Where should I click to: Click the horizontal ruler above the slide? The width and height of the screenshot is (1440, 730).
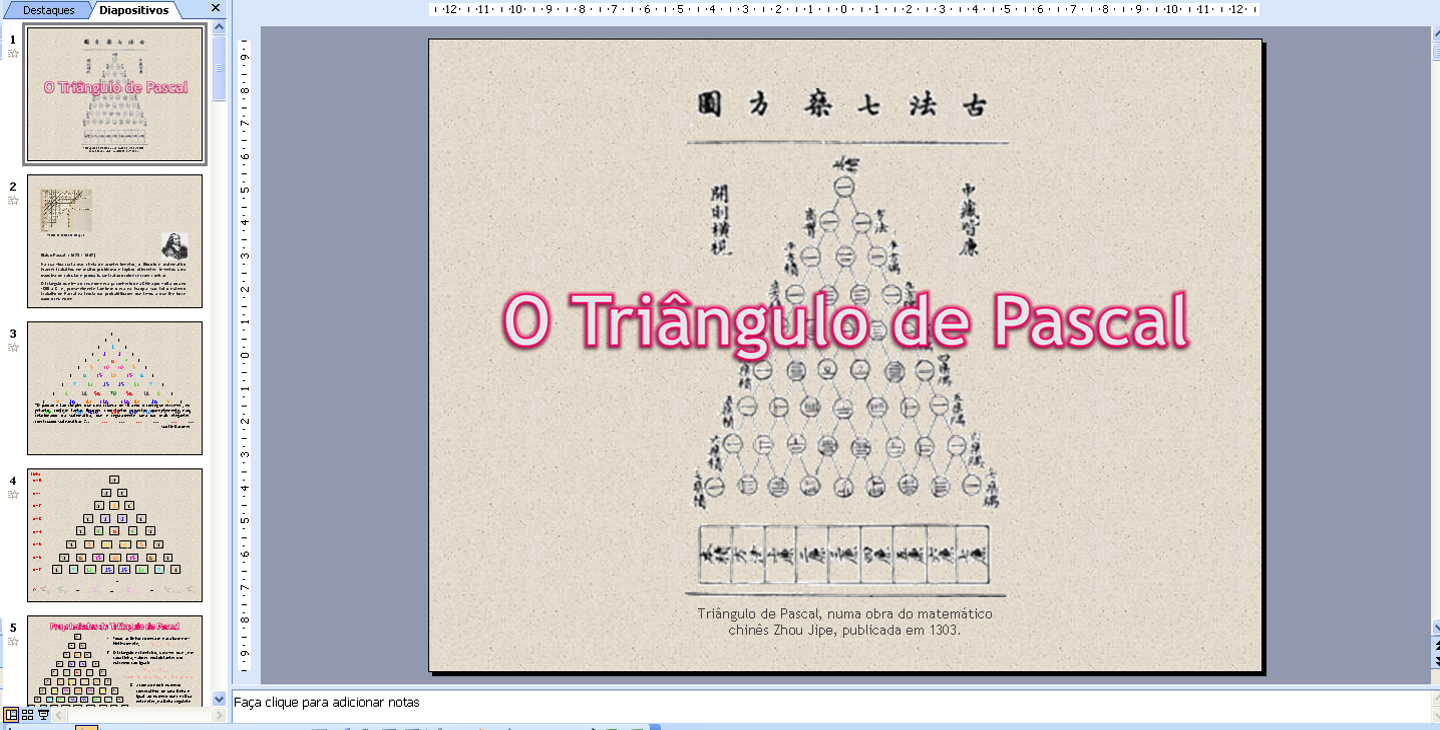[845, 9]
